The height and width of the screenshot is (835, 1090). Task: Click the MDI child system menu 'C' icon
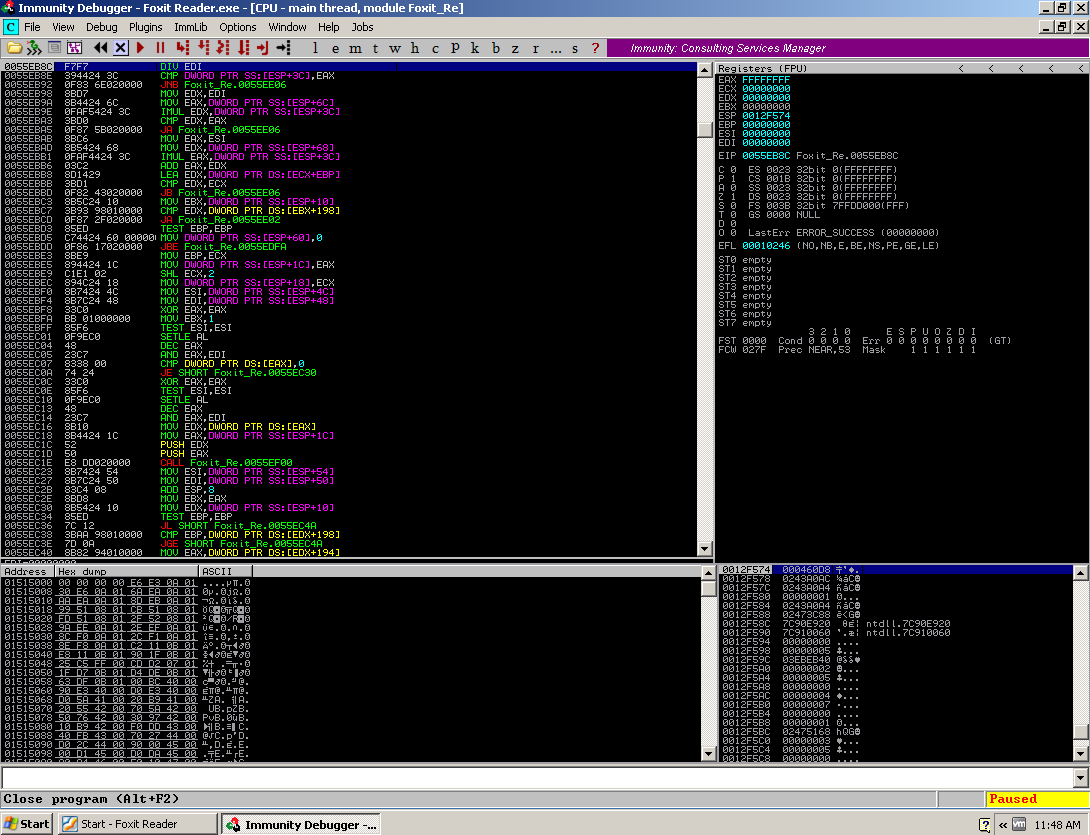point(10,27)
